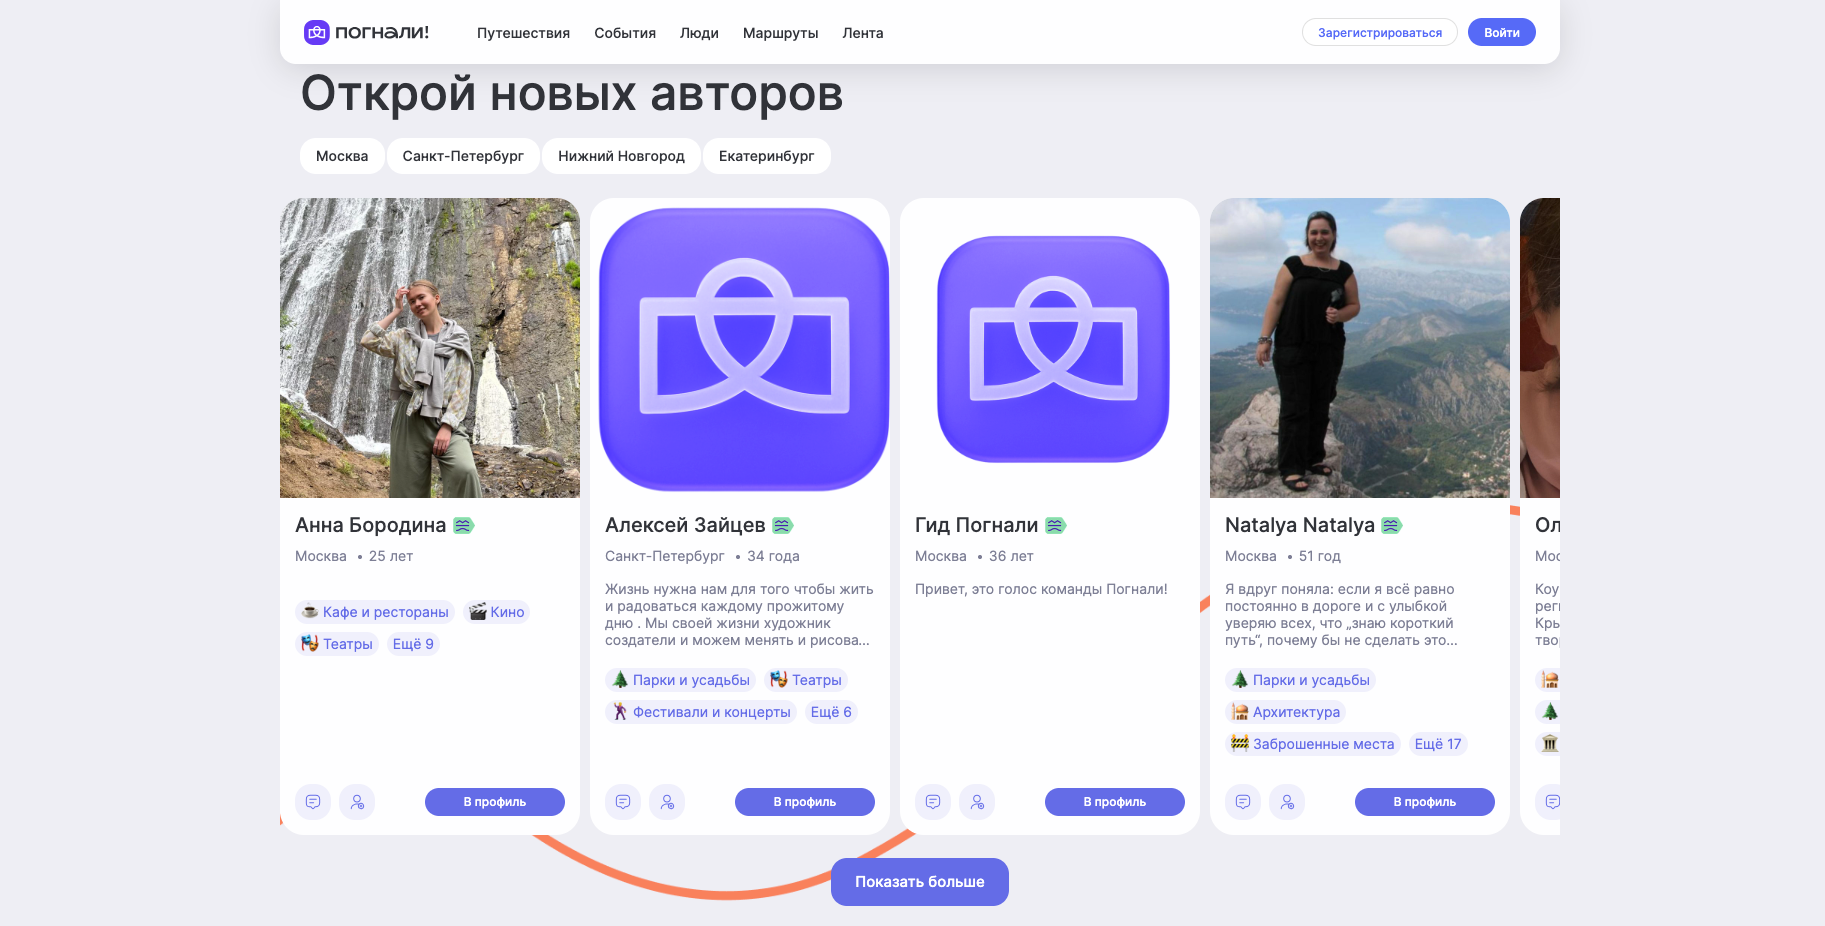Image resolution: width=1825 pixels, height=926 pixels.
Task: Select Парки и усадьбы tag on Алексей's card
Action: (680, 680)
